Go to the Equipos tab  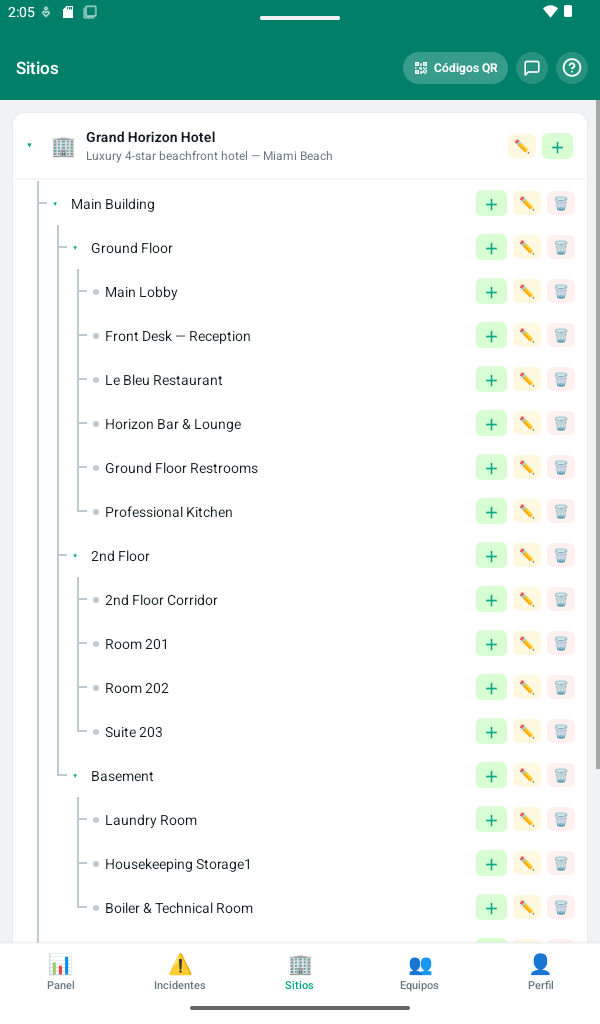(x=419, y=972)
